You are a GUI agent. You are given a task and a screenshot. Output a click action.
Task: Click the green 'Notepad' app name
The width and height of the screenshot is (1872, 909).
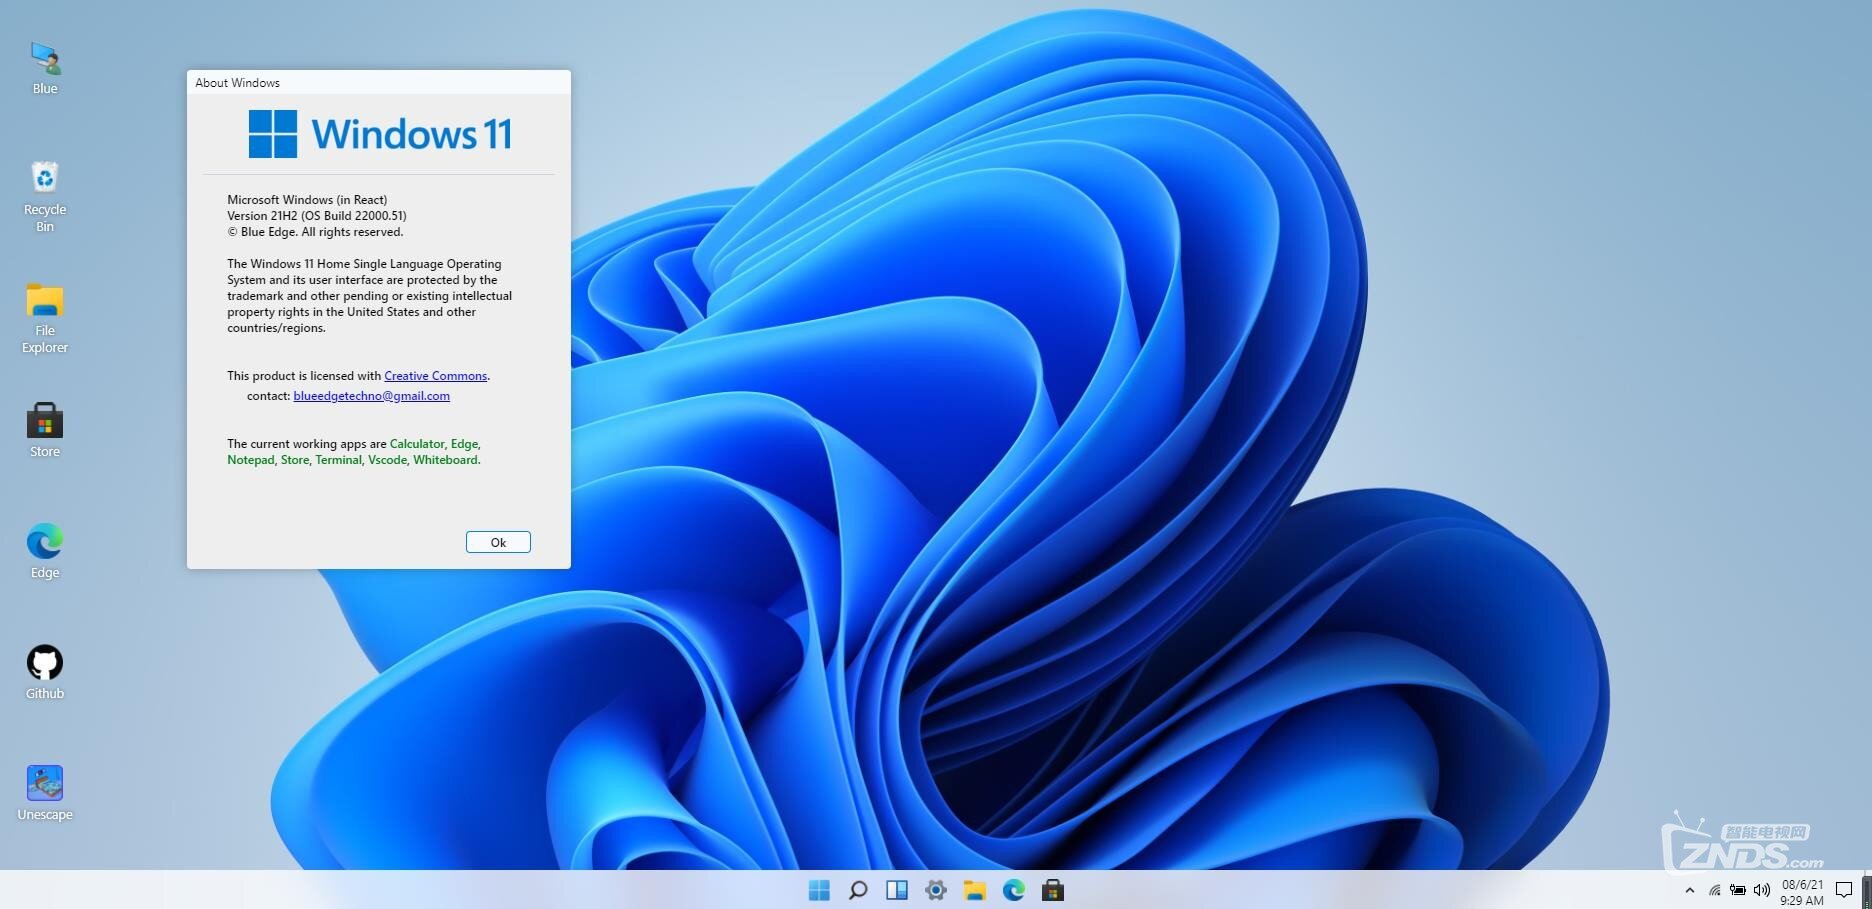(x=251, y=460)
